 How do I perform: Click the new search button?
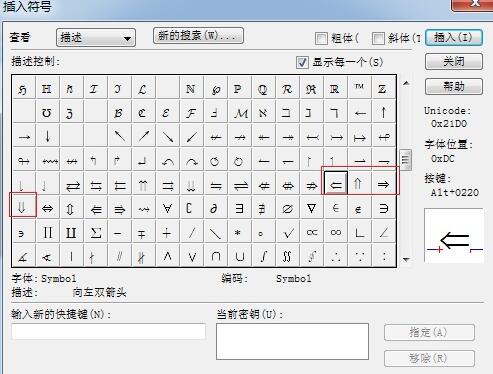198,35
